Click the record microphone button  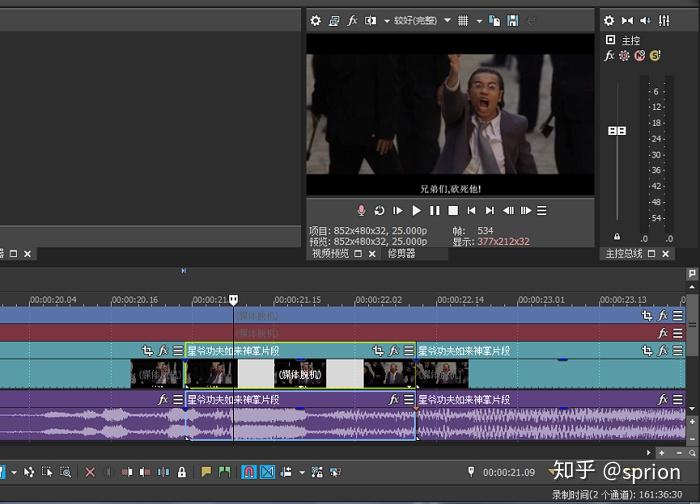point(361,210)
